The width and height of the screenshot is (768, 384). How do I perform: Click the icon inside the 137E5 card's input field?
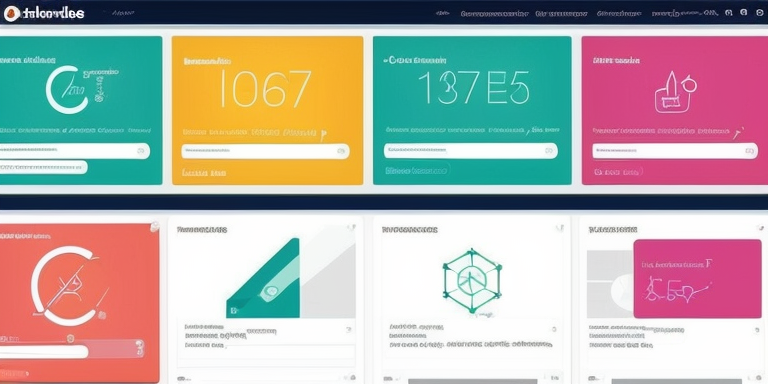(549, 151)
